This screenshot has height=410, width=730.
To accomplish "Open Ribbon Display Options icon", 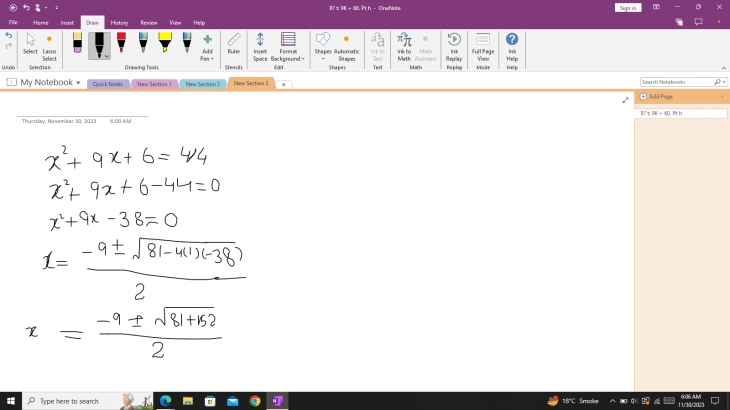I will coord(656,7).
